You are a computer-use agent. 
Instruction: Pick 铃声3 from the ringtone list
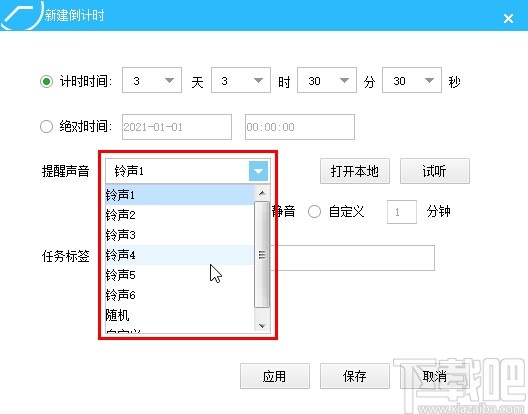[180, 235]
